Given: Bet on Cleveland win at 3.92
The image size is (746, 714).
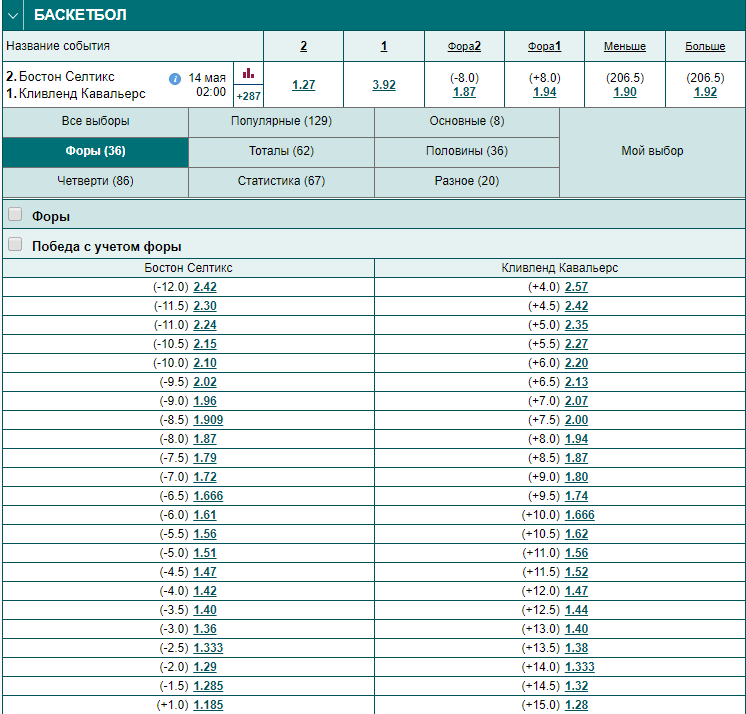Looking at the screenshot, I should (x=384, y=85).
